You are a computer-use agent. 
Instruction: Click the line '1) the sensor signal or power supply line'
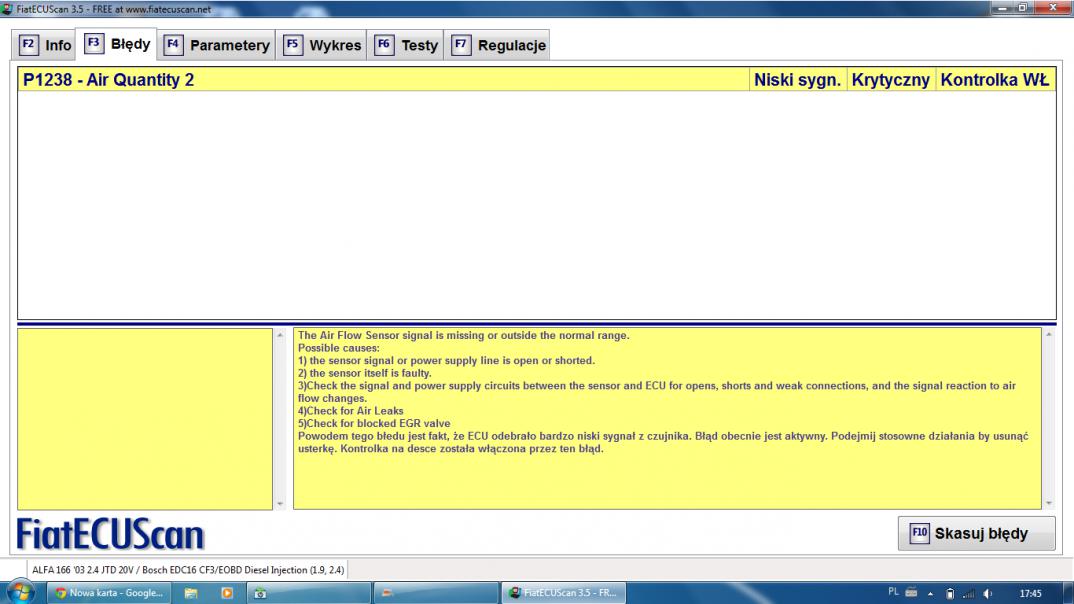pyautogui.click(x=447, y=360)
